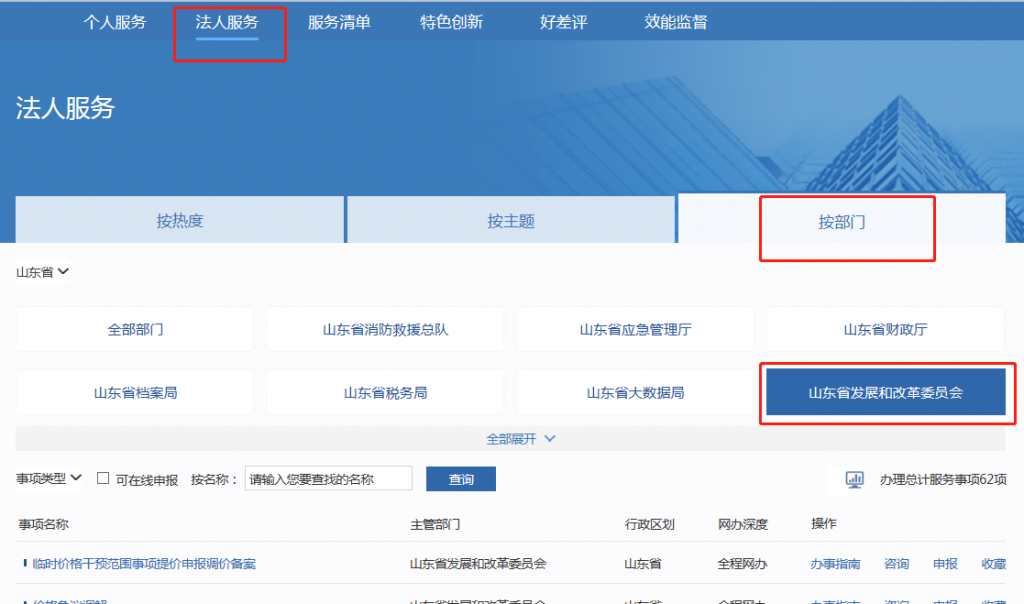The width and height of the screenshot is (1024, 604).
Task: Switch to the 按热度 filter tab
Action: click(180, 220)
